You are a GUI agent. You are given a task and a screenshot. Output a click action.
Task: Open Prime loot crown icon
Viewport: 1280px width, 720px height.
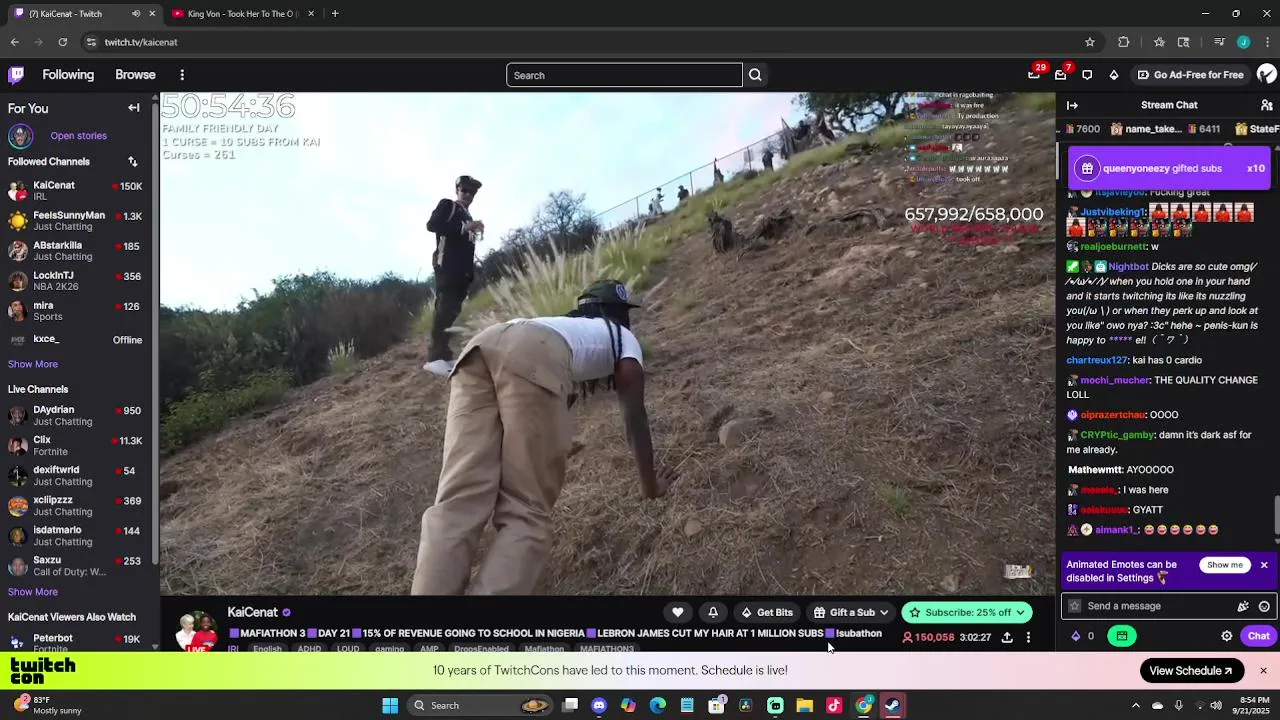point(1034,75)
